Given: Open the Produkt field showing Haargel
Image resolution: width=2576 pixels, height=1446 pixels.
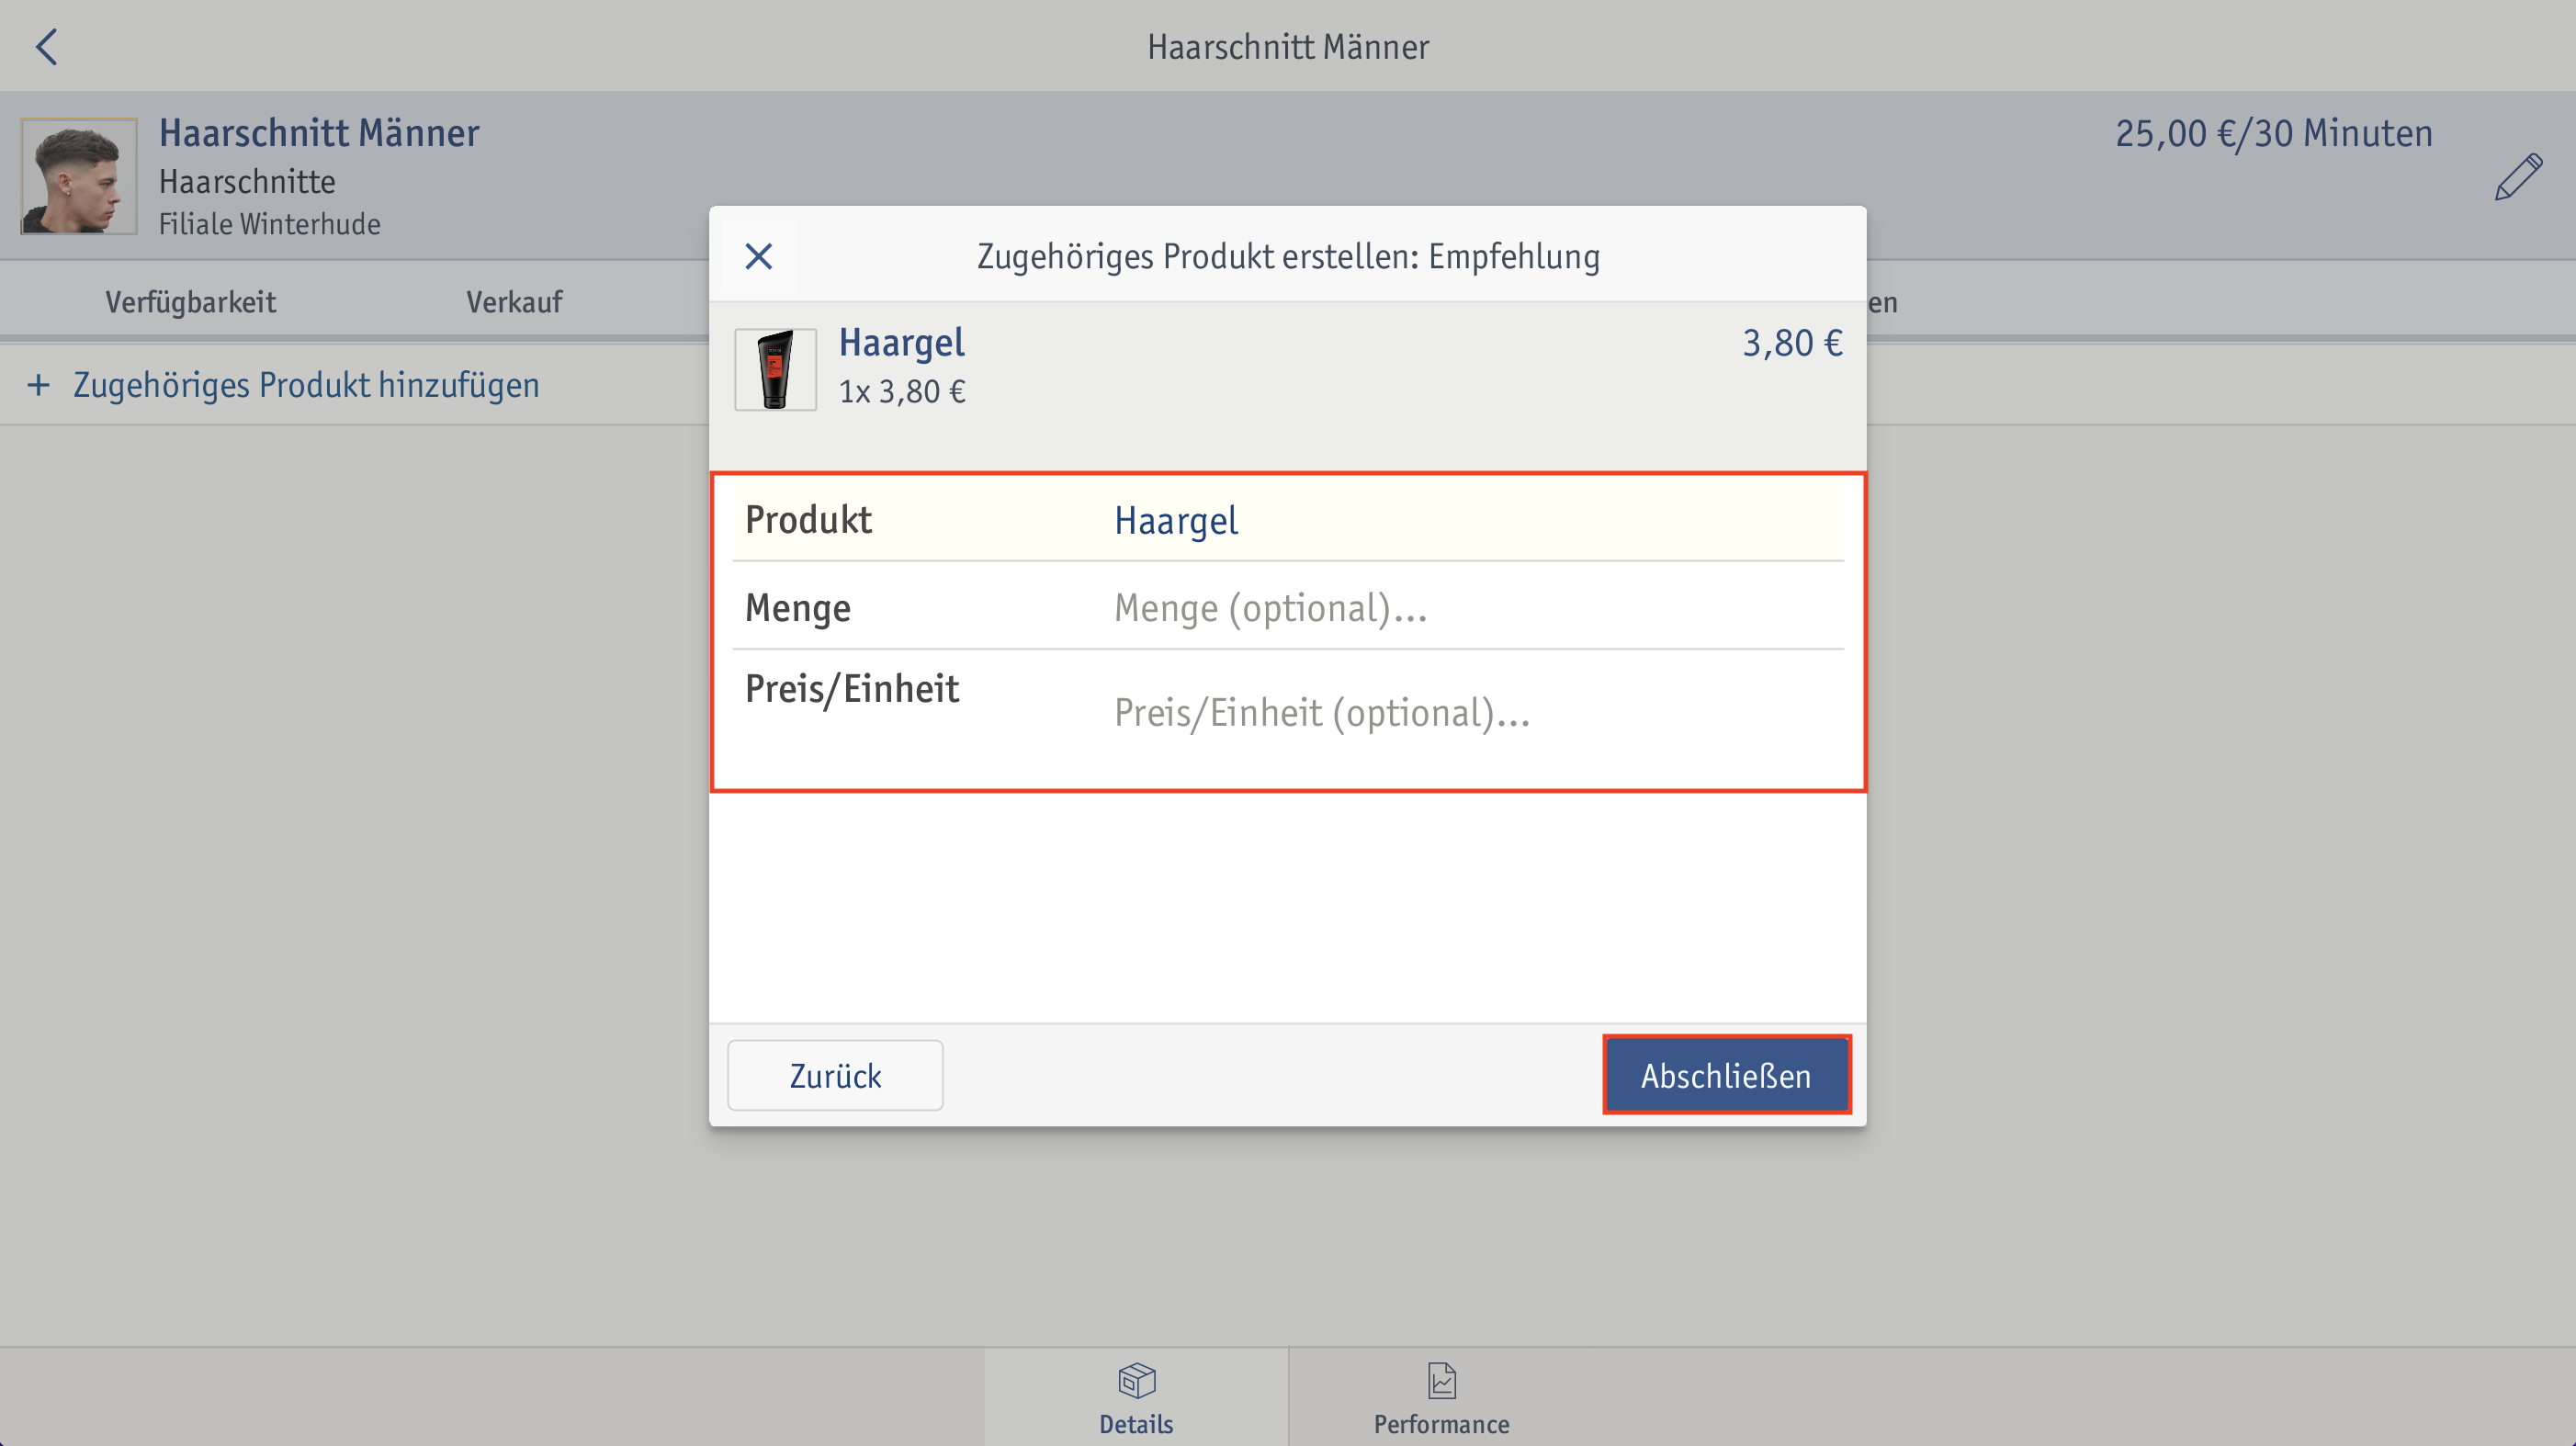Looking at the screenshot, I should tap(1288, 520).
